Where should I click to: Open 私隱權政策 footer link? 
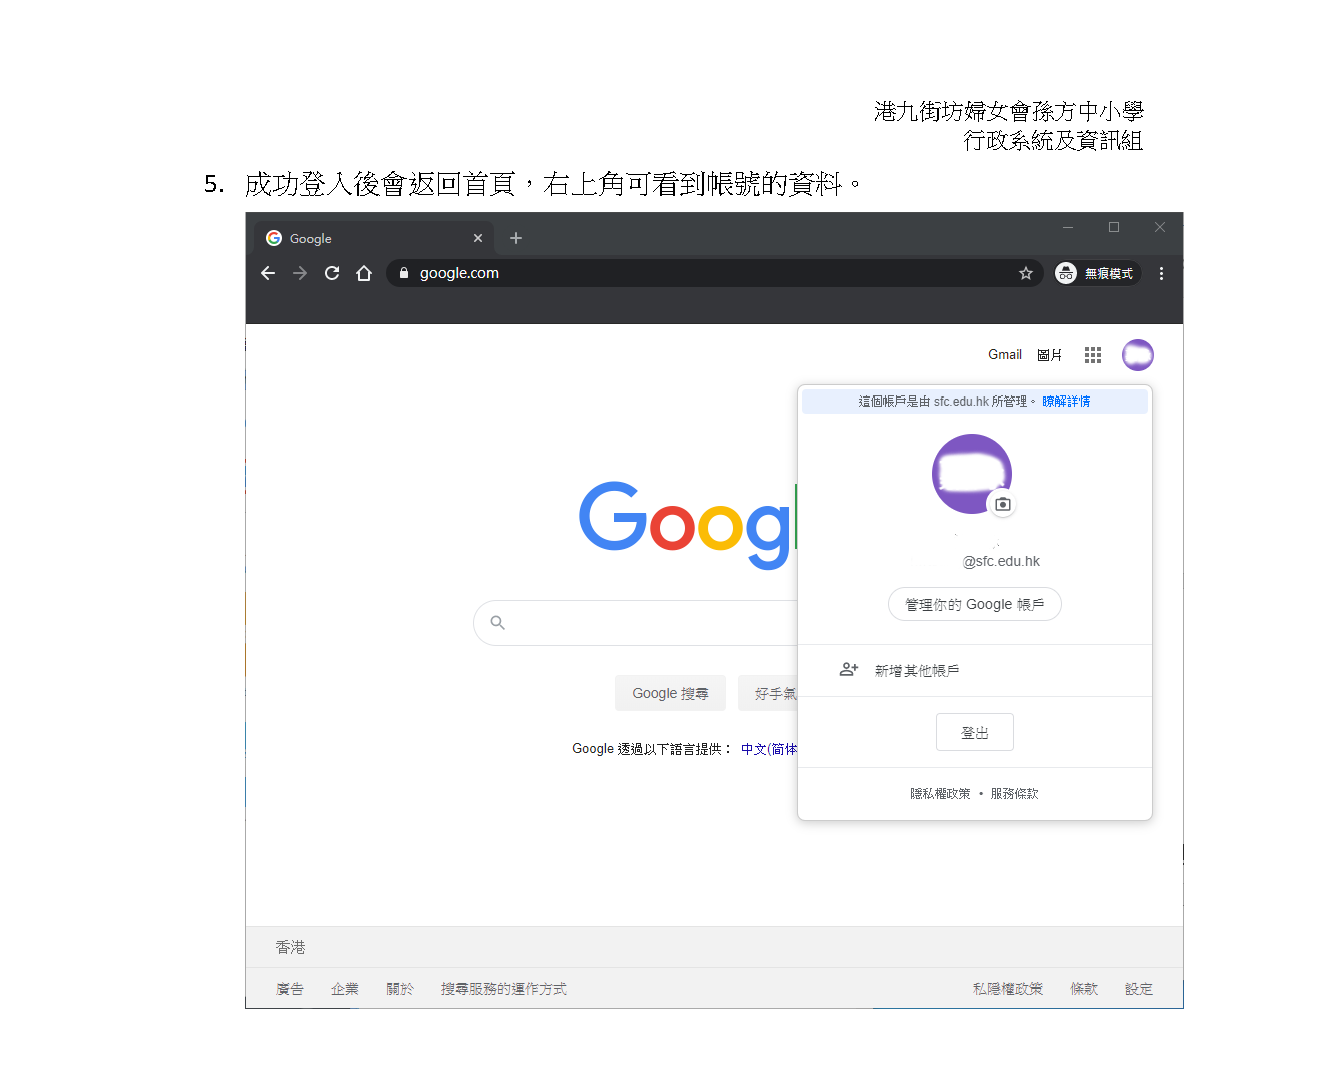pos(1008,989)
